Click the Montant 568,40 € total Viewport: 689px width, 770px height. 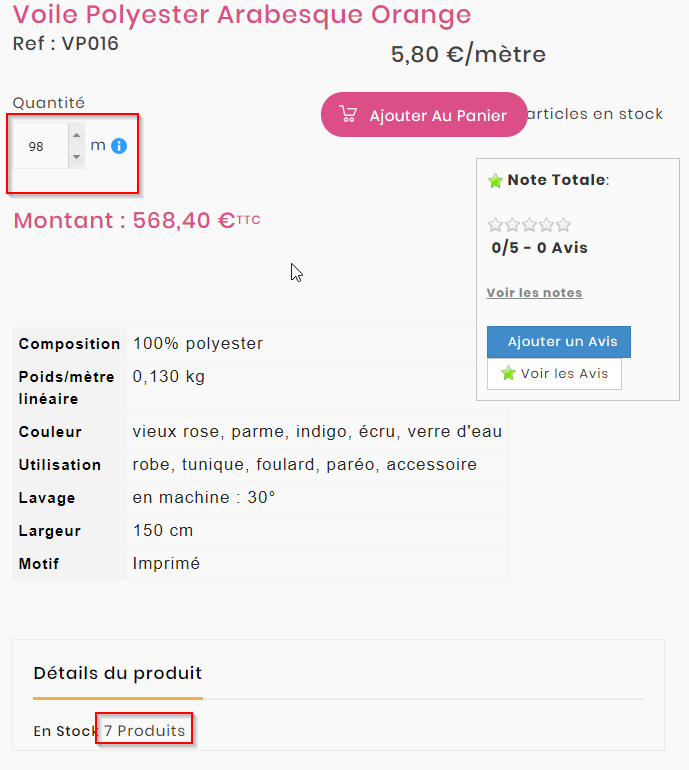point(137,220)
